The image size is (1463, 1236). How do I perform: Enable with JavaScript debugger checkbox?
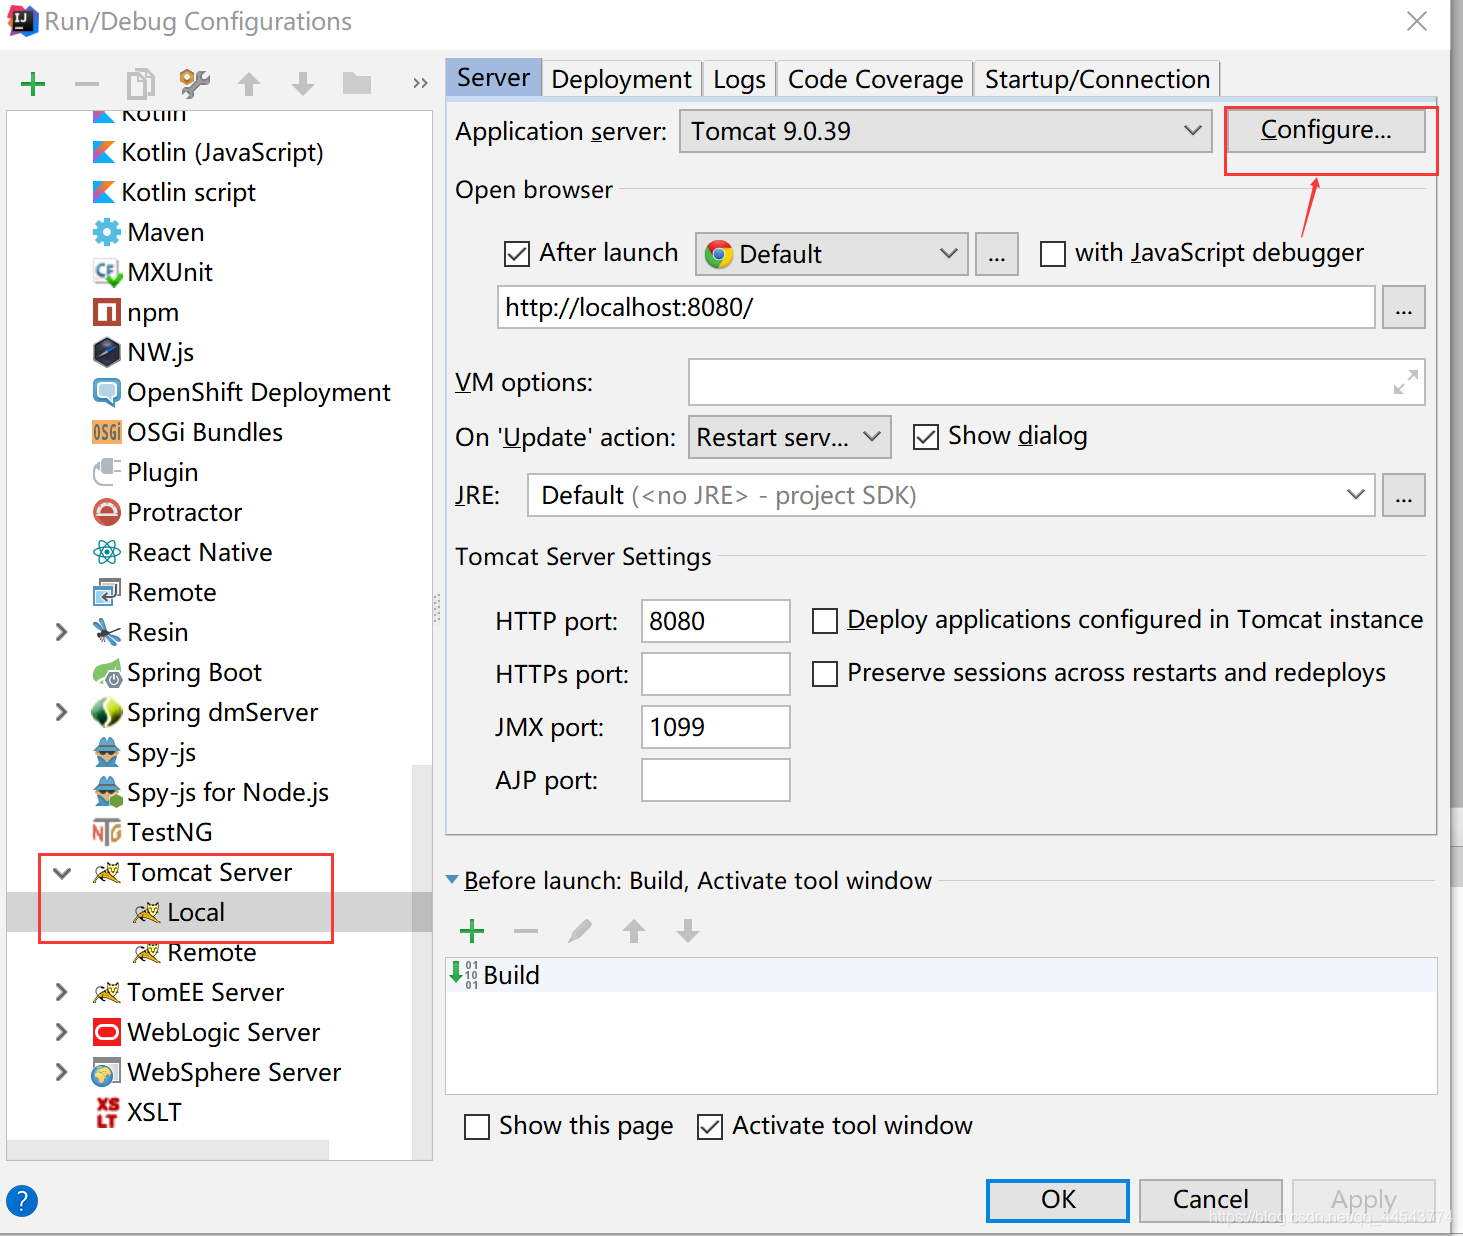coord(1053,254)
